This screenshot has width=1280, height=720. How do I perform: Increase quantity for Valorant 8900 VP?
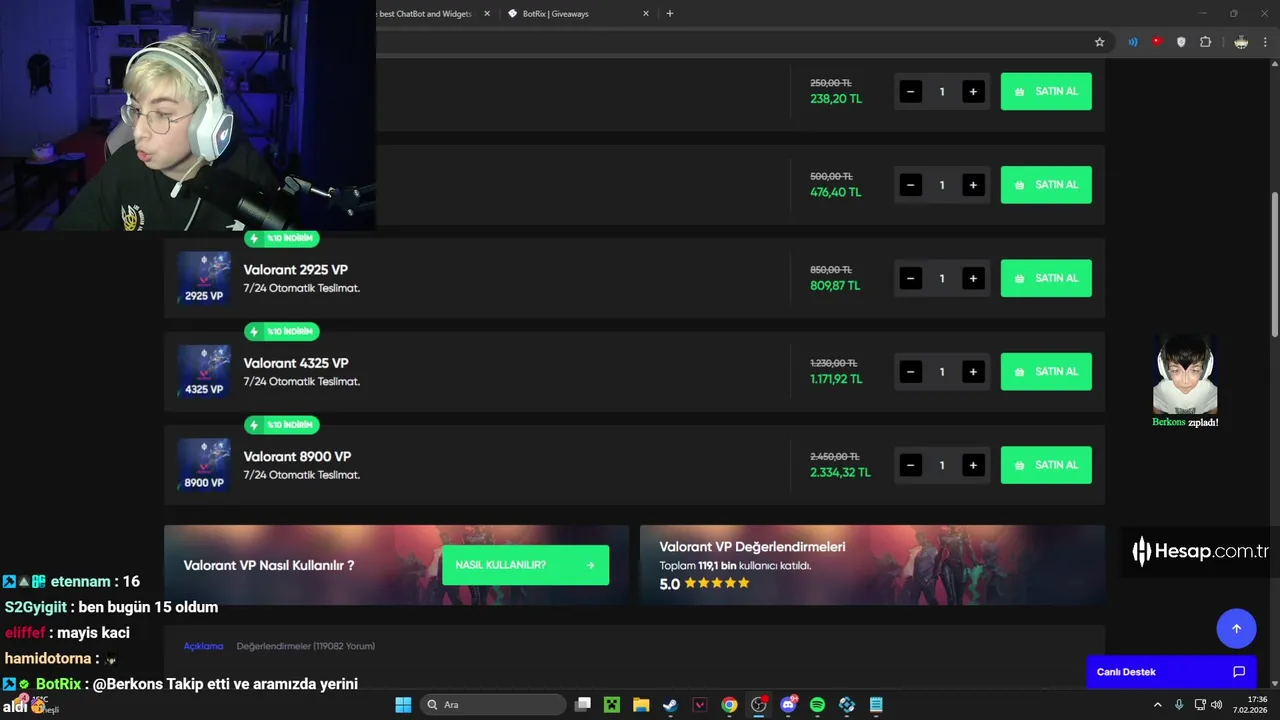972,465
